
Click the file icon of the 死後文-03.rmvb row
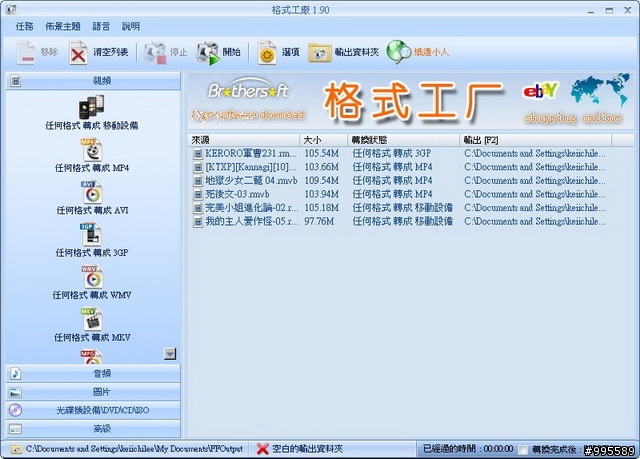[198, 195]
